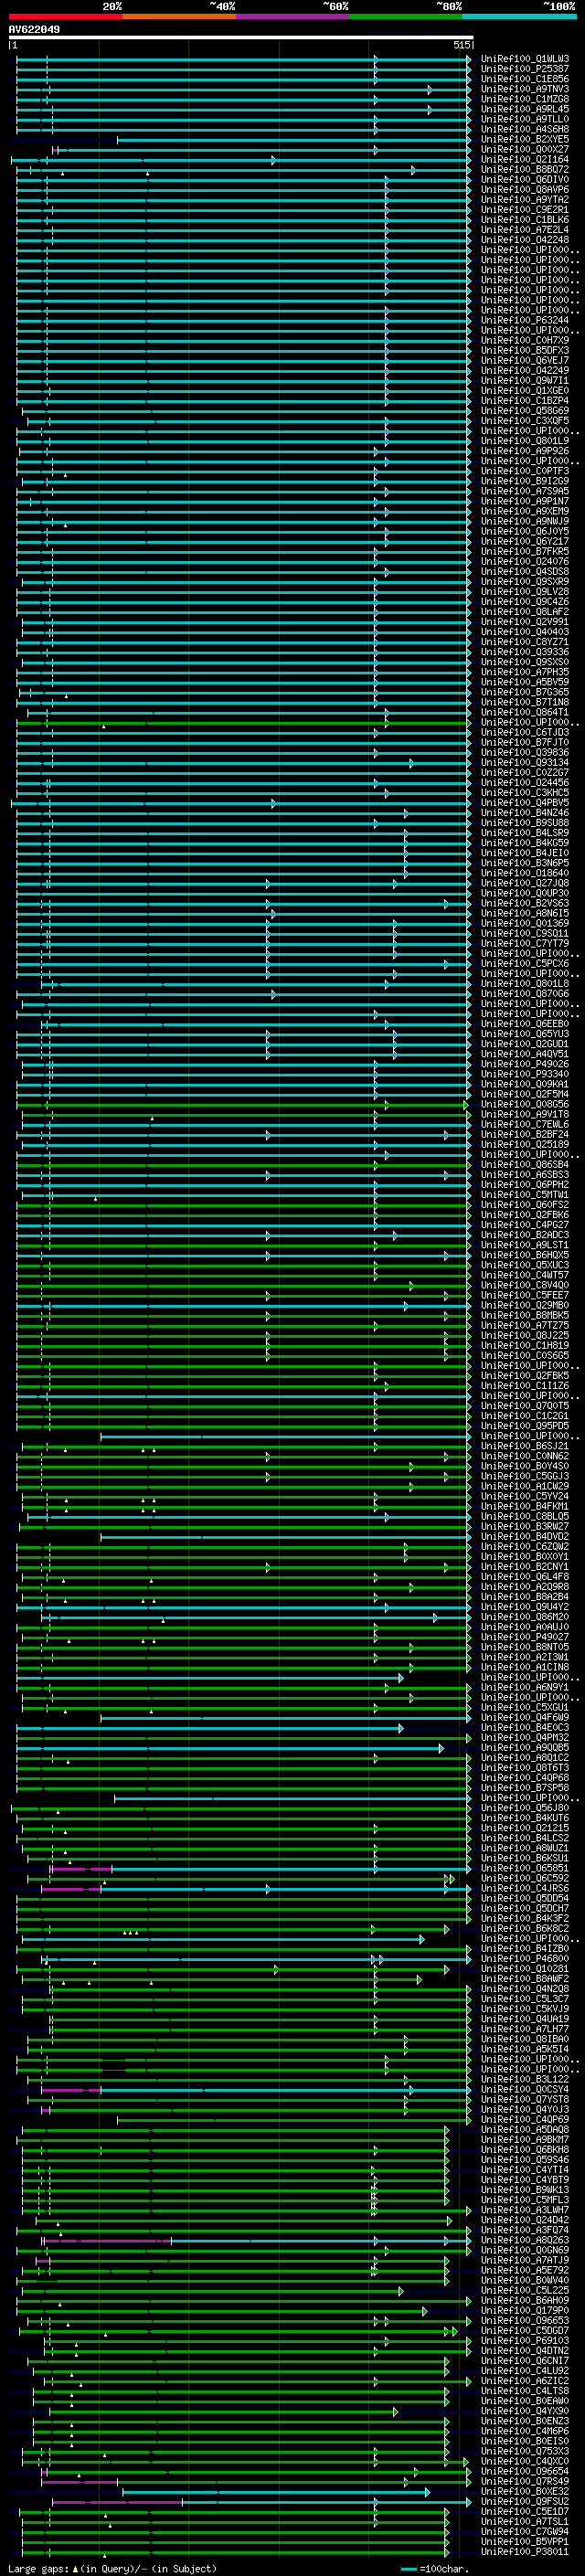Click hit label UniRef100_B6SJ21
Image resolution: width=585 pixels, height=2576 pixels.
[x=525, y=1446]
